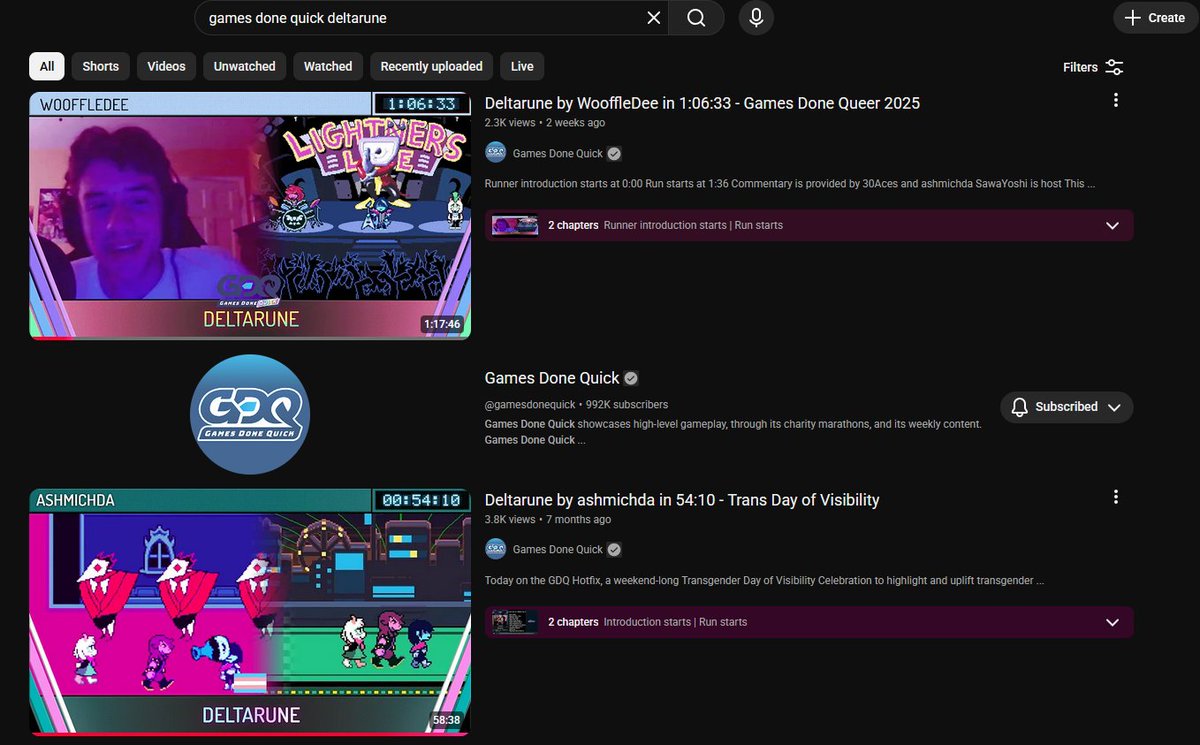This screenshot has width=1200, height=745.
Task: Click chapter thumbnail in ashmichda chapters bar
Action: (515, 622)
